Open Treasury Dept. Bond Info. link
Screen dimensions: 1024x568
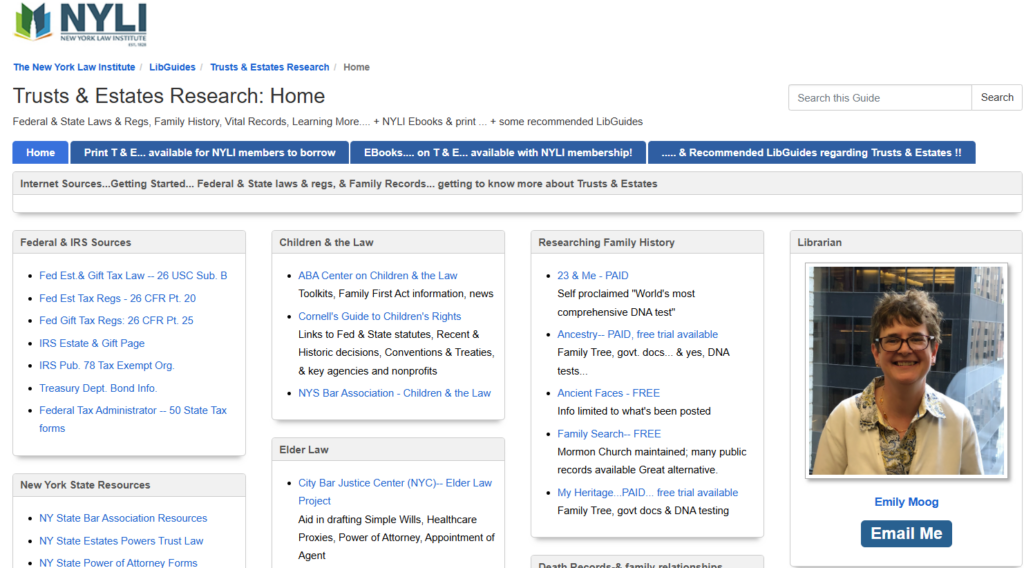tap(98, 388)
